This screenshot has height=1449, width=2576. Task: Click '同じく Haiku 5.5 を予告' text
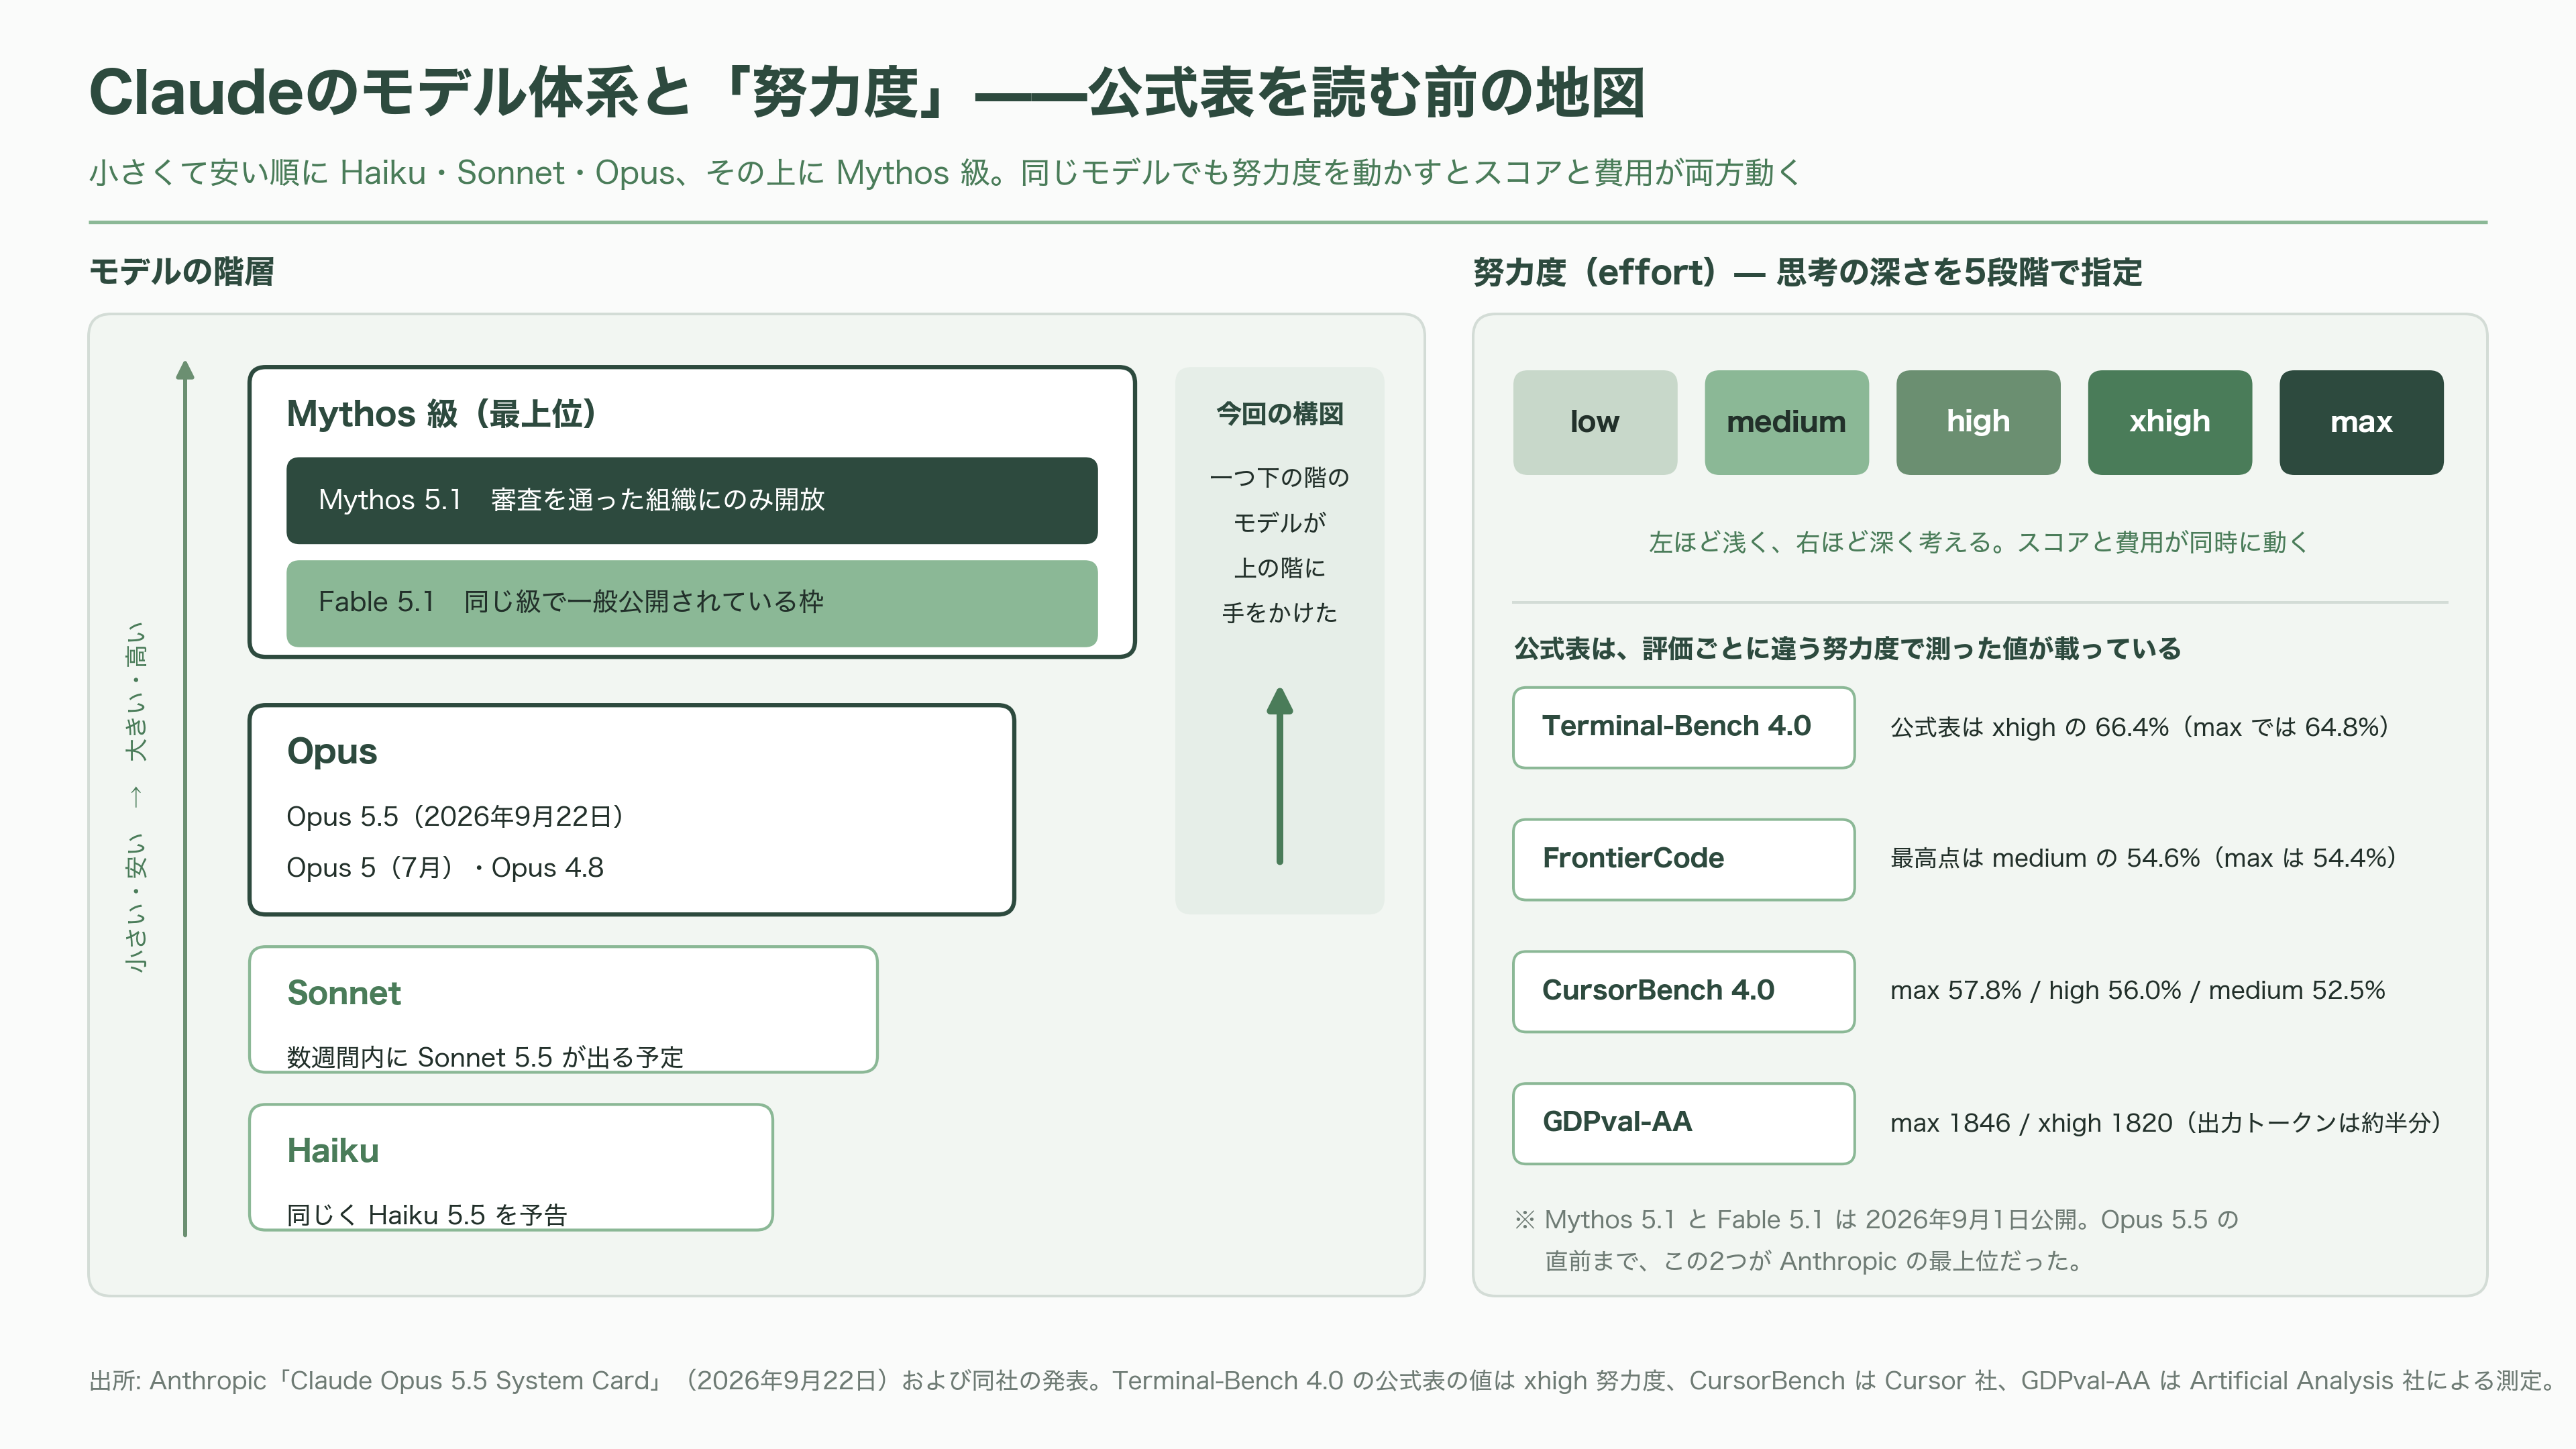pyautogui.click(x=427, y=1214)
